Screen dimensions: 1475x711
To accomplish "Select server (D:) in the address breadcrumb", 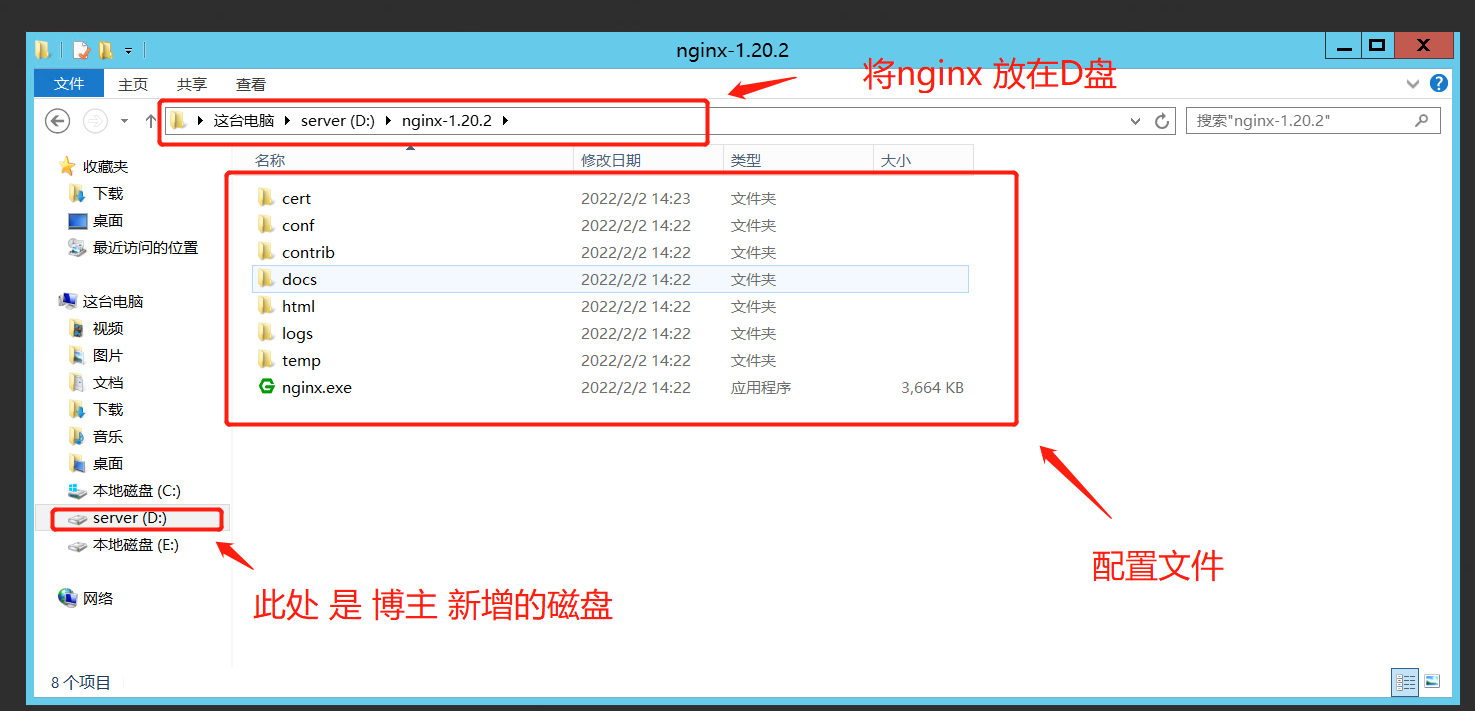I will (337, 121).
